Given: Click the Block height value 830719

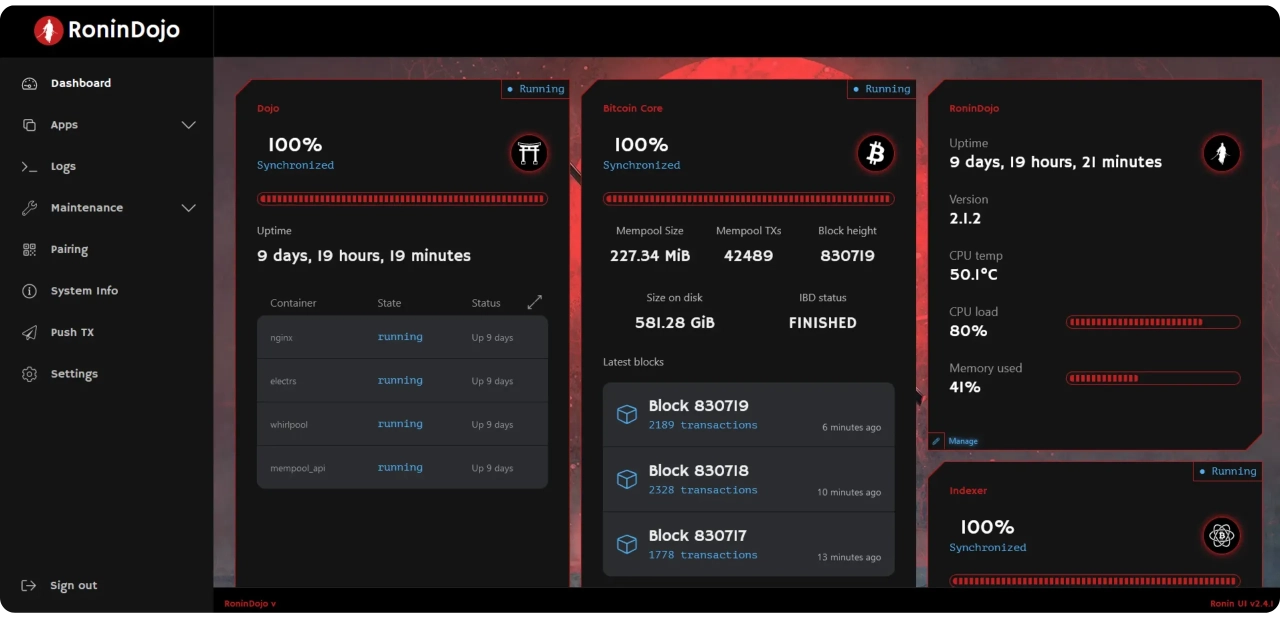Looking at the screenshot, I should [847, 256].
